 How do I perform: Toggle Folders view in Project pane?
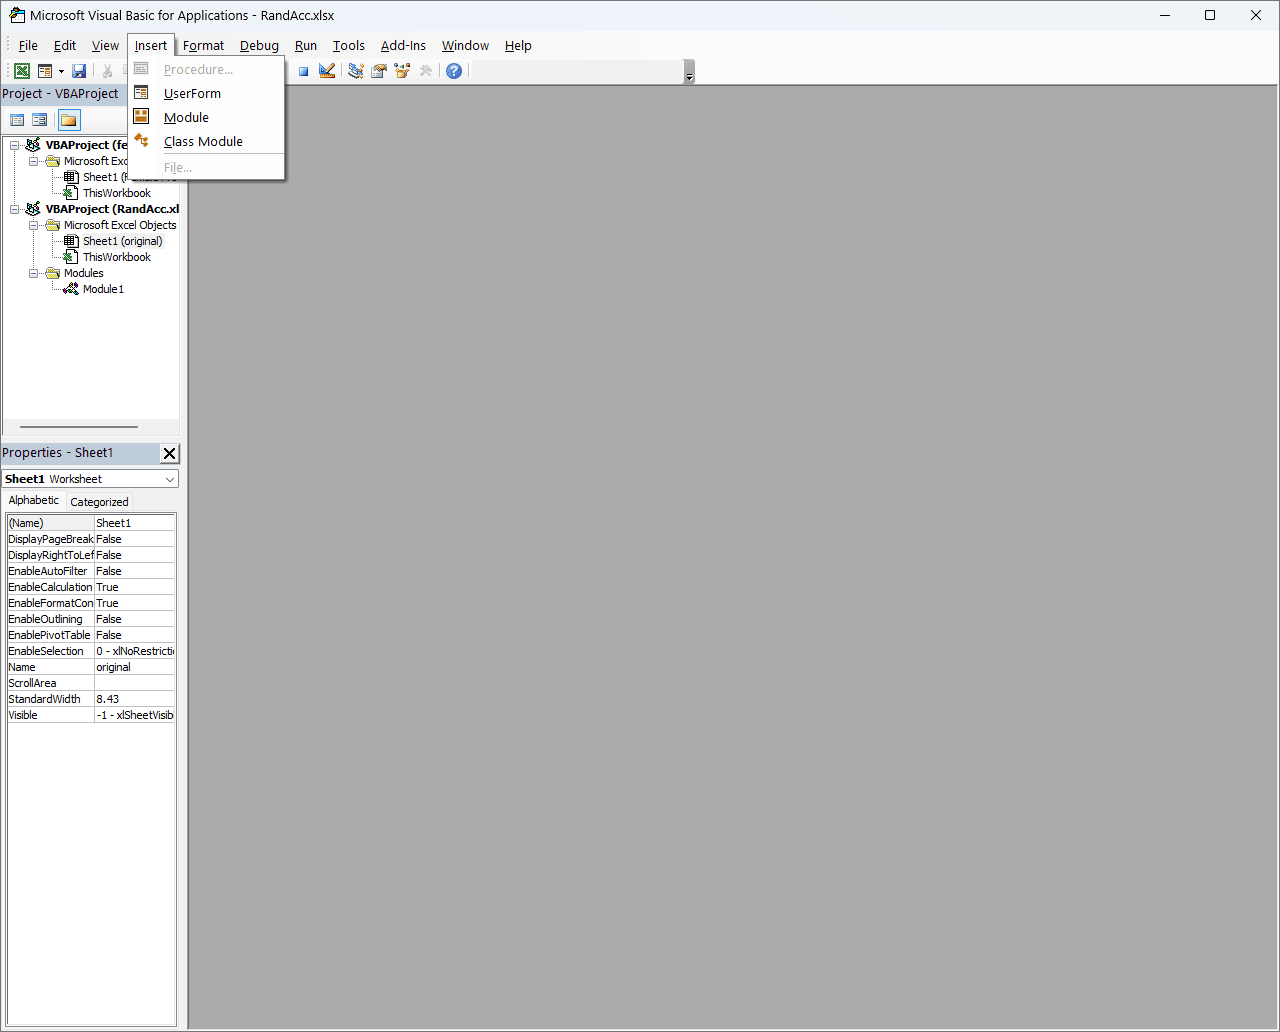(x=68, y=120)
